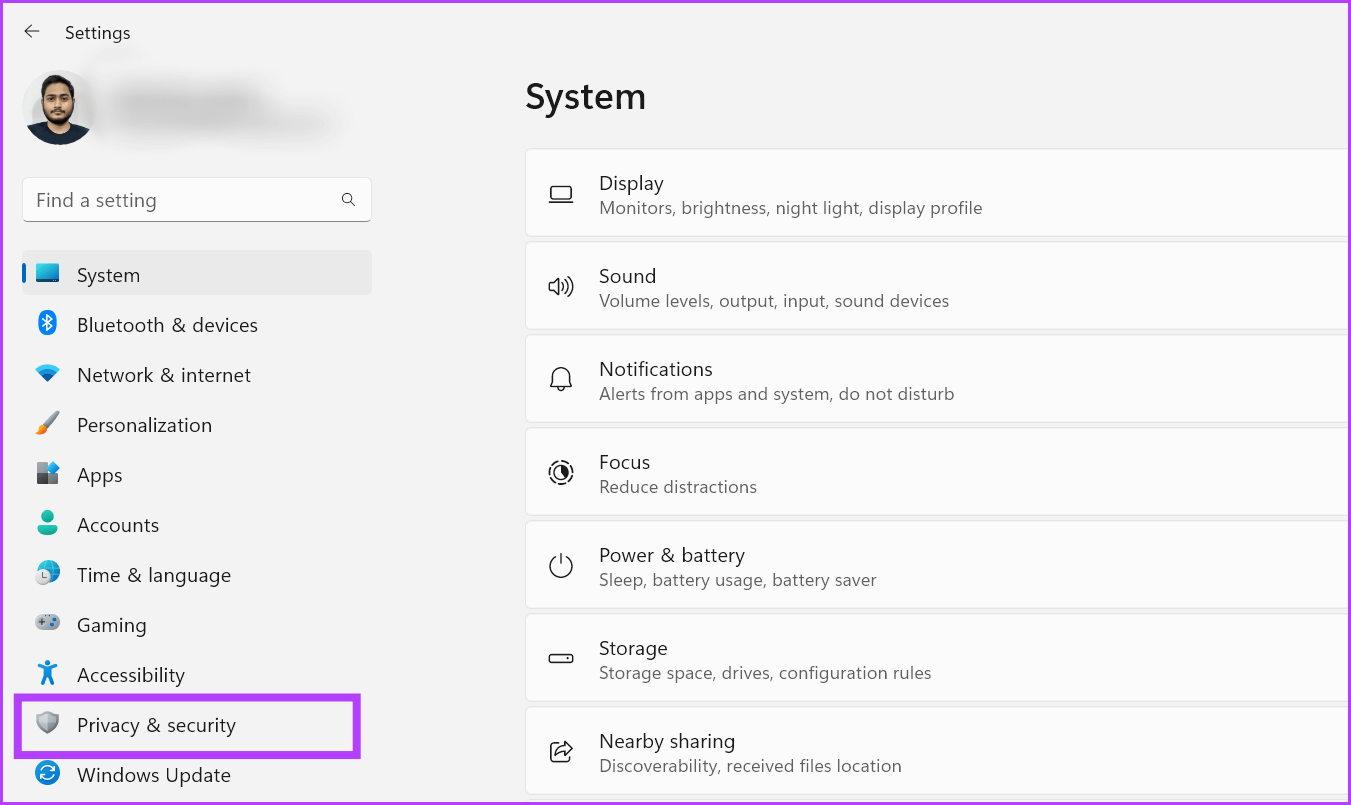
Task: Click 'Discoverability, received files location' description
Action: (750, 766)
